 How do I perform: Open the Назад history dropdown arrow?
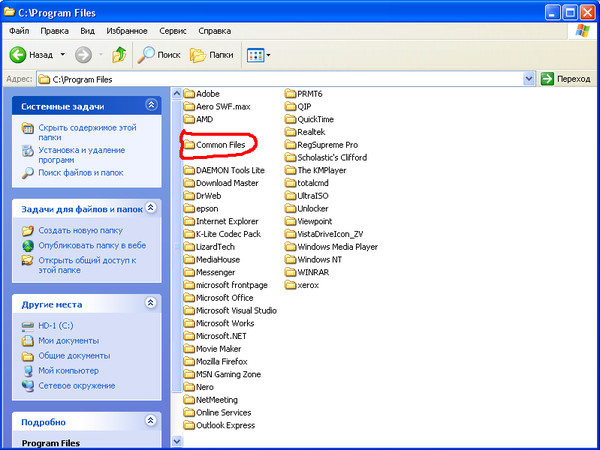63,55
